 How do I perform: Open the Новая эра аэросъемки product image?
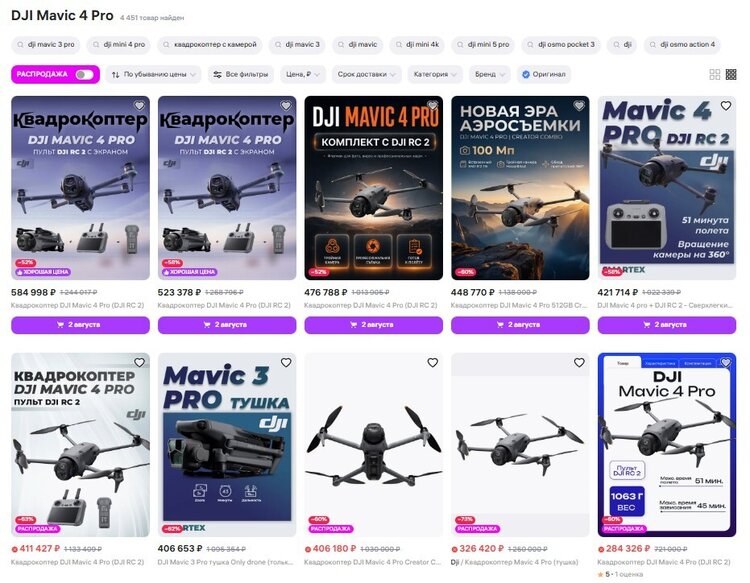(x=520, y=187)
